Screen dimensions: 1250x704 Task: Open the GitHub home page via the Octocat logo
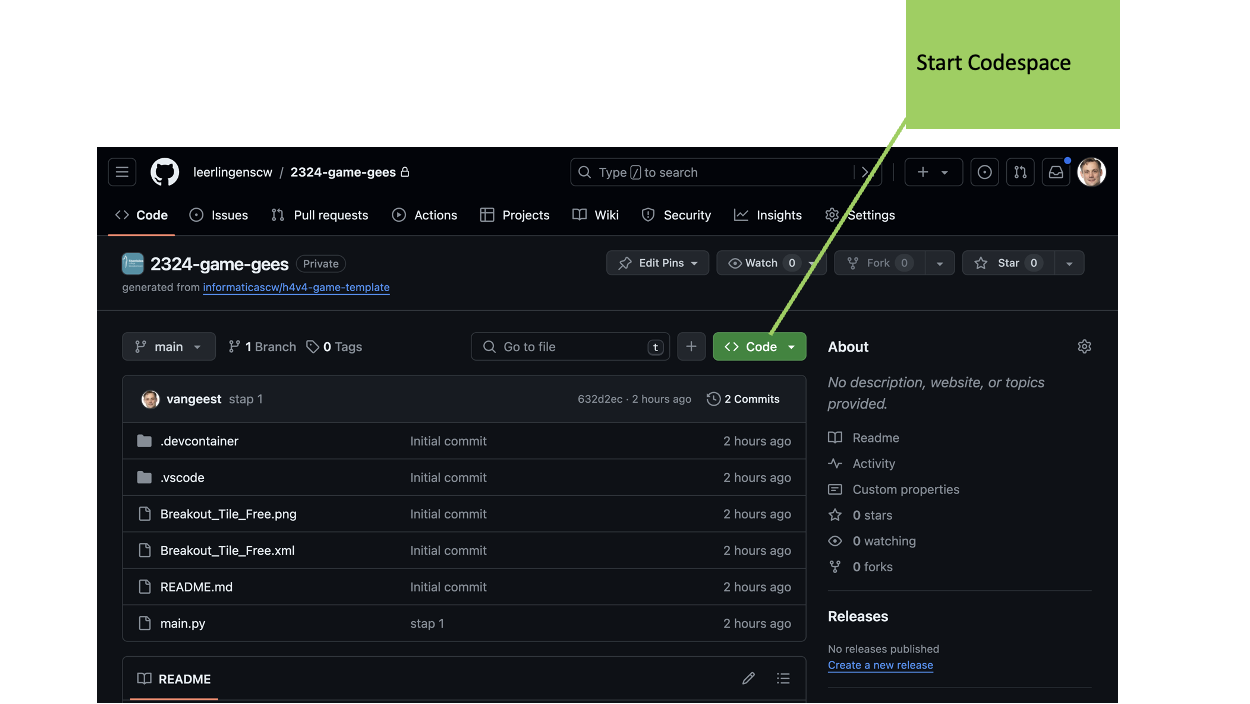tap(164, 172)
